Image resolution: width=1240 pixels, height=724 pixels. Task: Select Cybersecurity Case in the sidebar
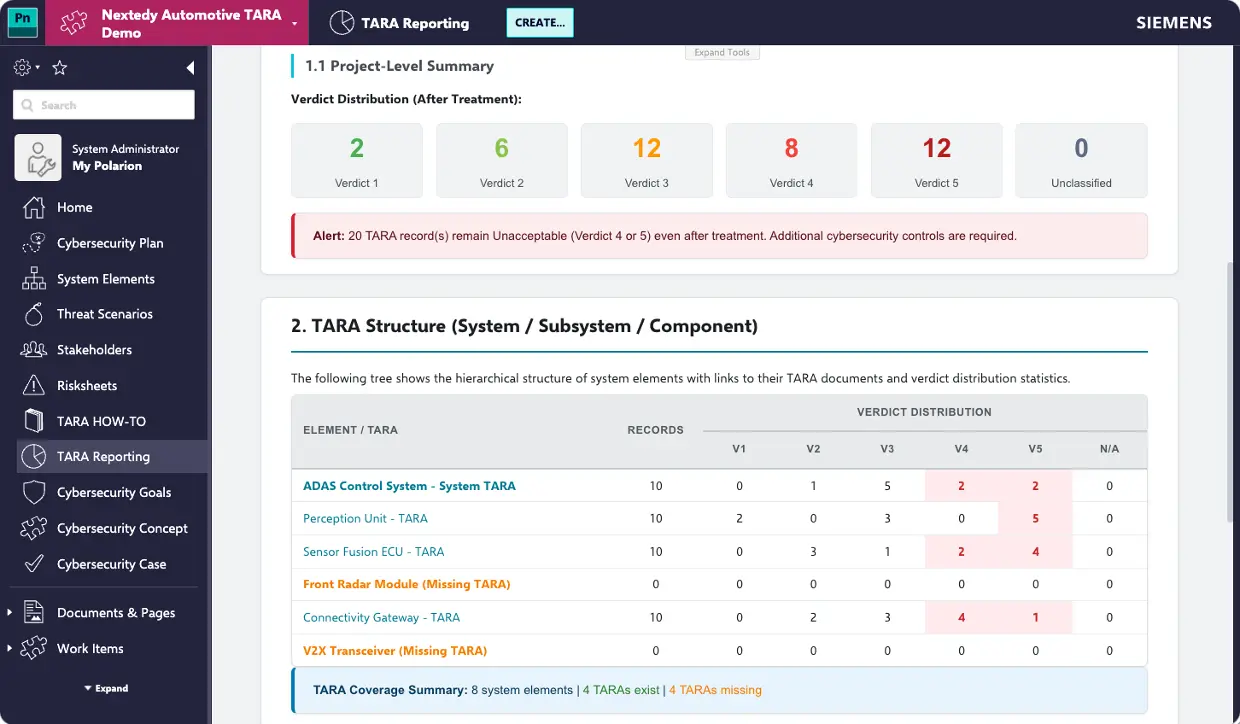click(x=111, y=564)
